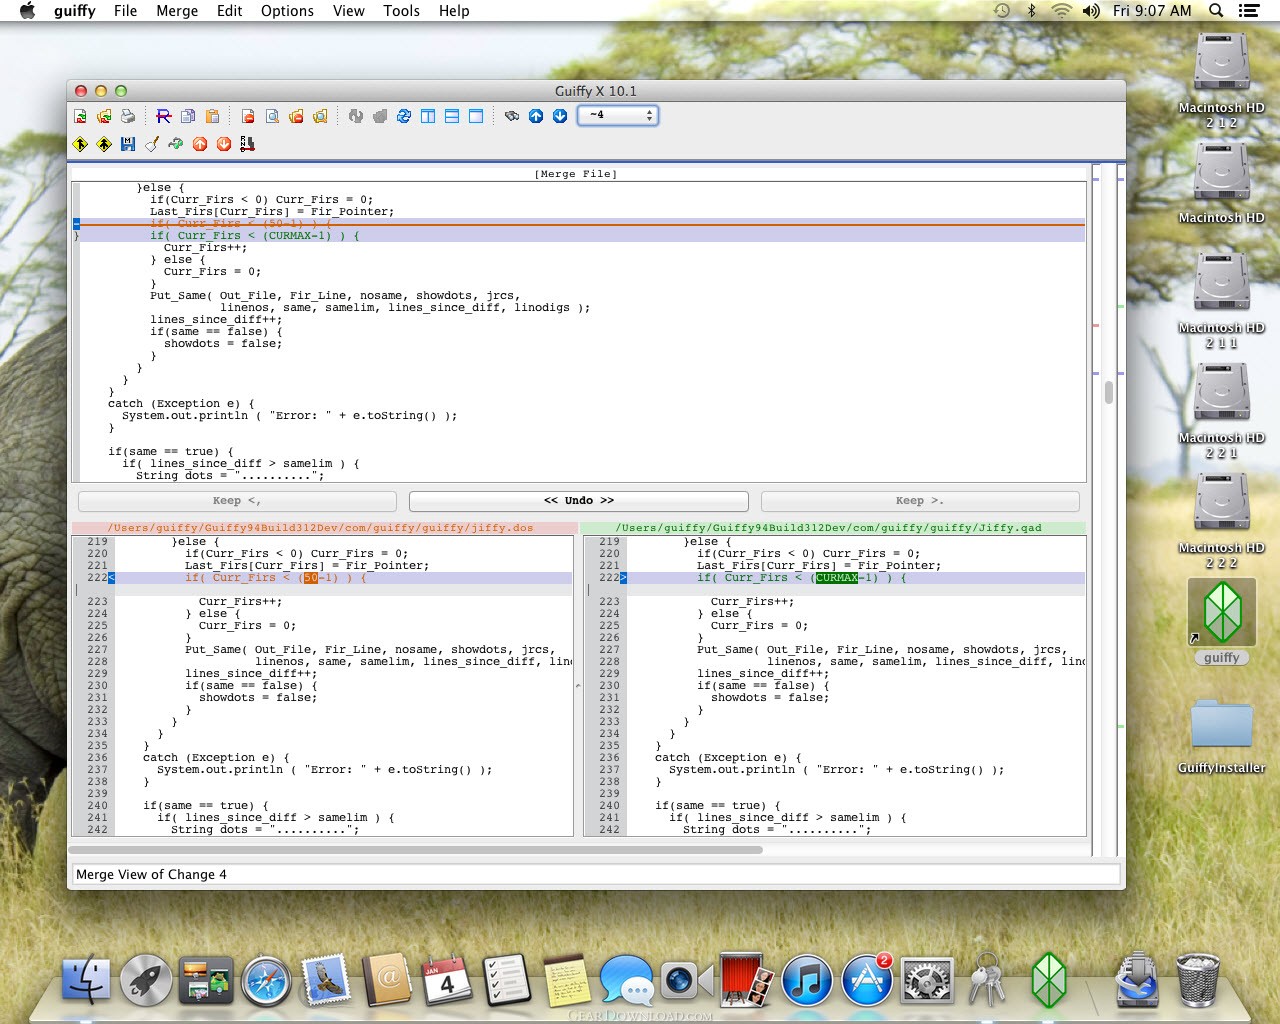Image resolution: width=1280 pixels, height=1024 pixels.
Task: Click the vertical scrollbar thumb on right edge
Action: [1109, 391]
